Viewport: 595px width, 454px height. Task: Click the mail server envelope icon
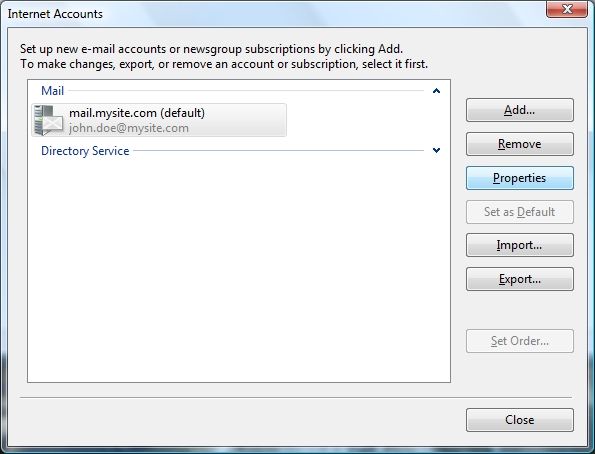coord(49,120)
